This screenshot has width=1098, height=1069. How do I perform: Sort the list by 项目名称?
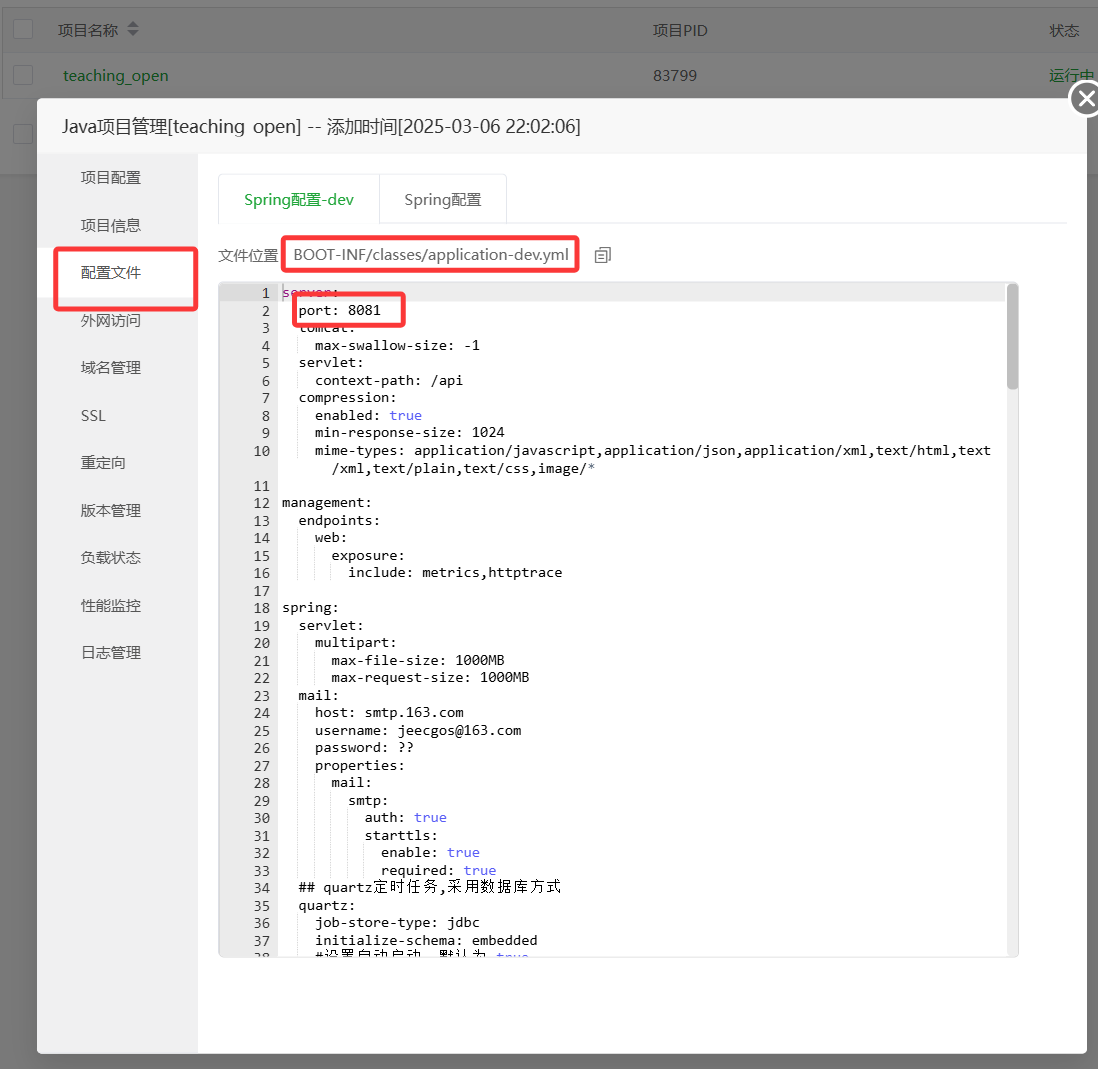coord(133,30)
